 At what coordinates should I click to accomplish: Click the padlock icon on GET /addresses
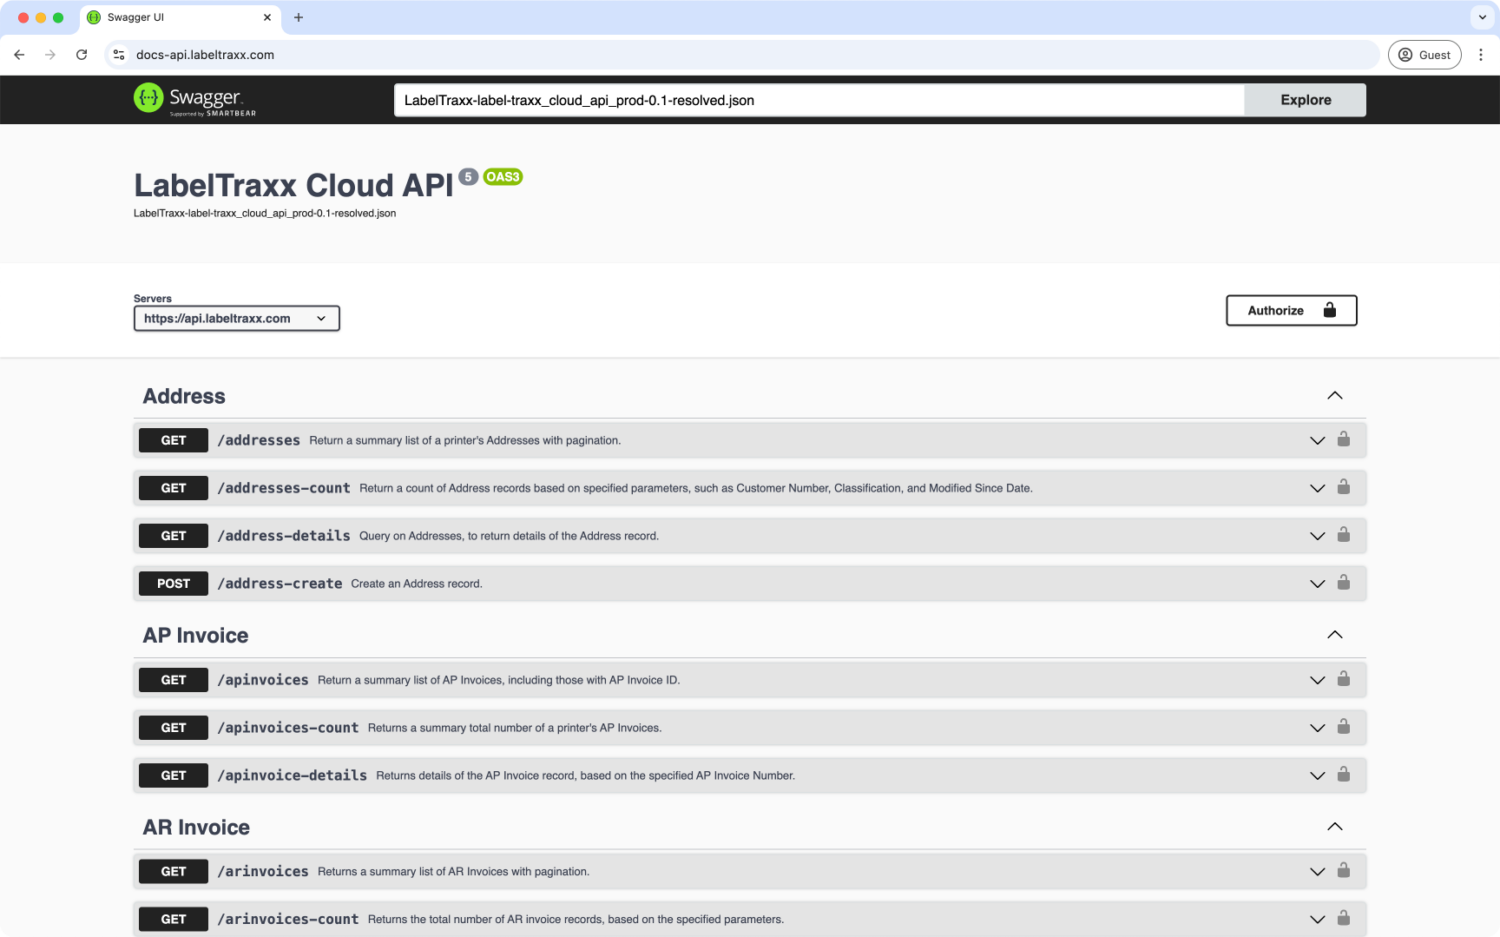[x=1344, y=440]
